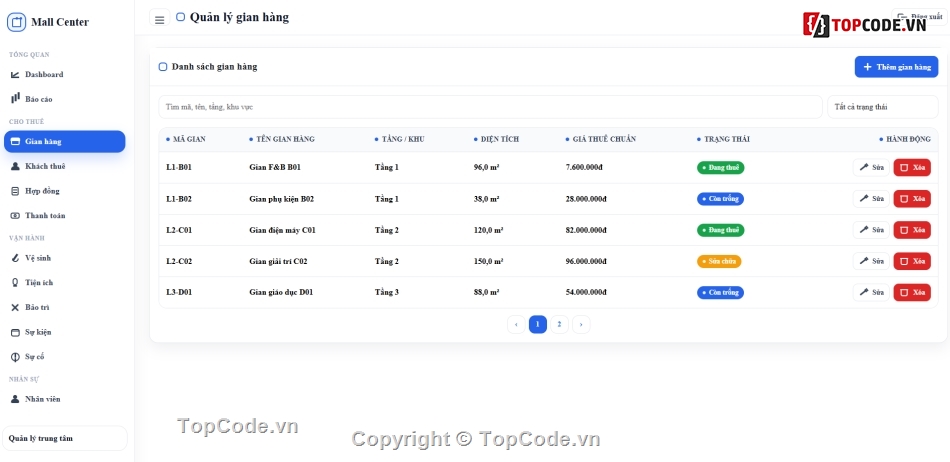Viewport: 950px width, 462px height.
Task: Click the cell Gian giáo dục D01
Action: click(281, 292)
